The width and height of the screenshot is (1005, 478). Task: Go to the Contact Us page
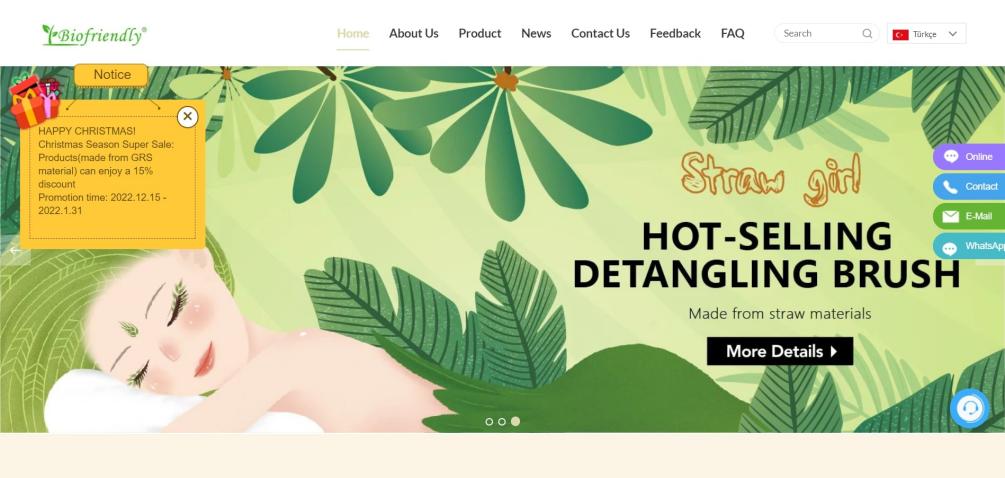point(601,33)
